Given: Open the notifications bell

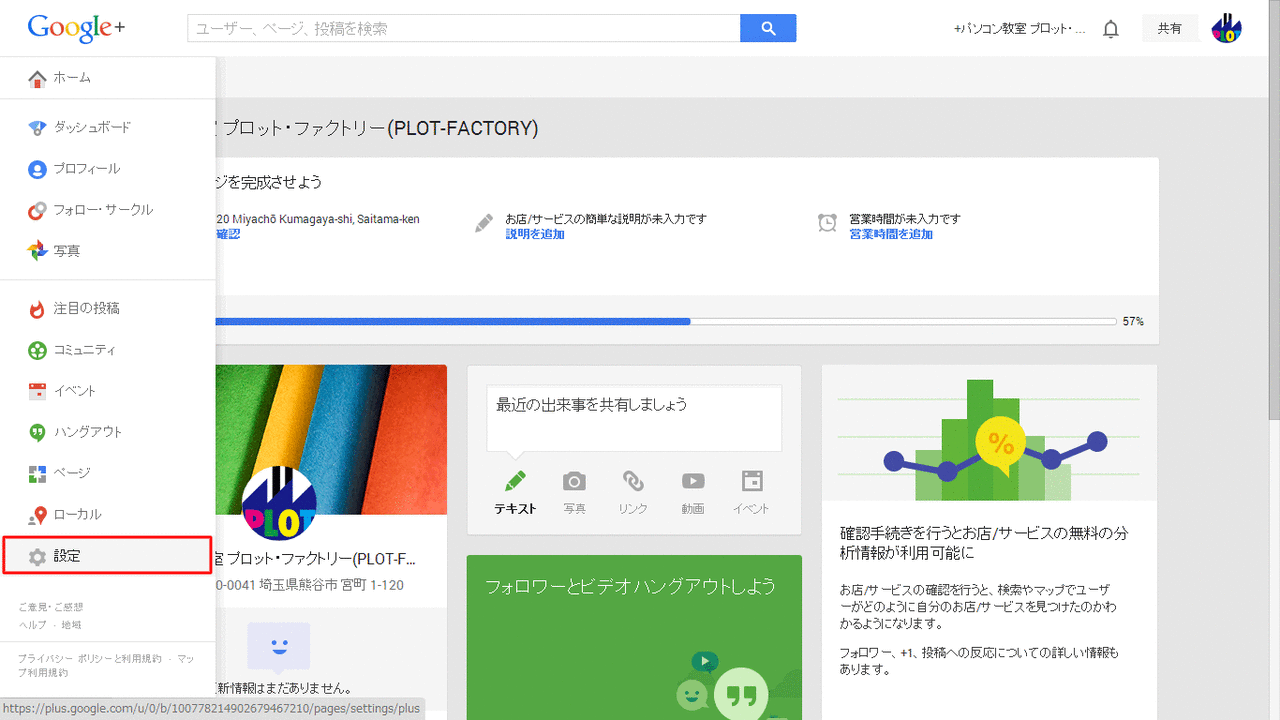Looking at the screenshot, I should coord(1110,29).
